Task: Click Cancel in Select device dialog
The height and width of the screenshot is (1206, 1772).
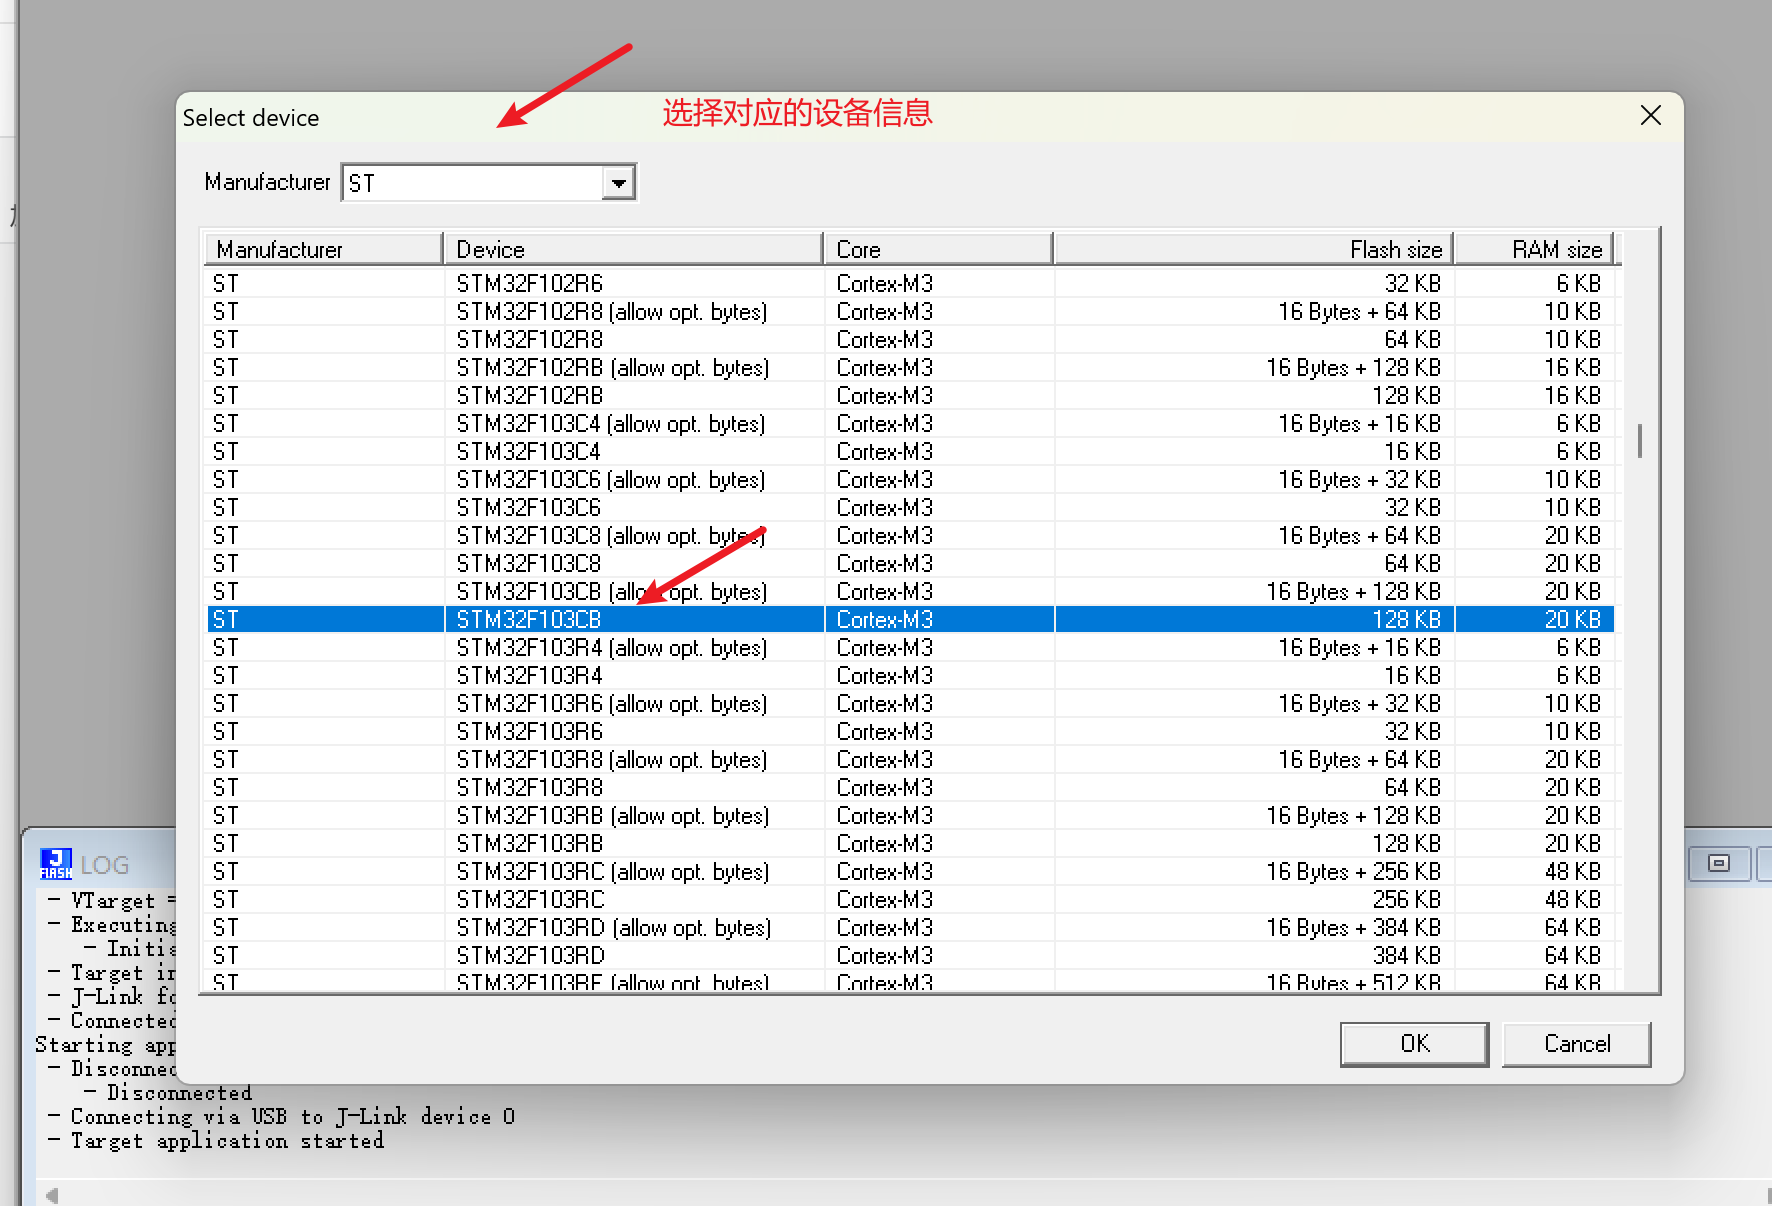Action: click(1576, 1044)
